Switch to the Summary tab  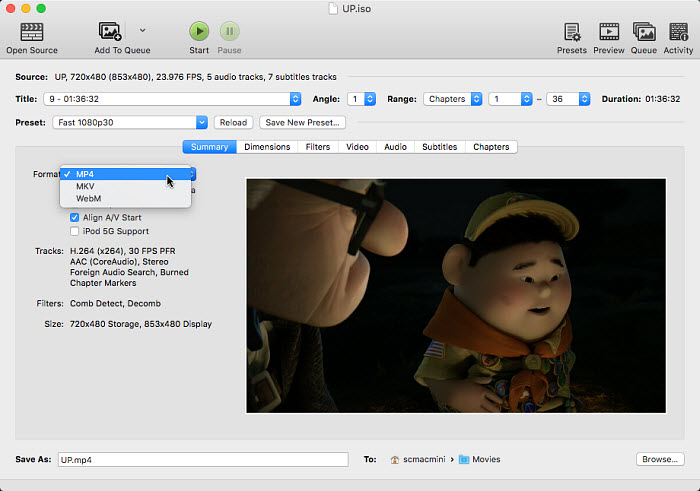click(x=209, y=147)
